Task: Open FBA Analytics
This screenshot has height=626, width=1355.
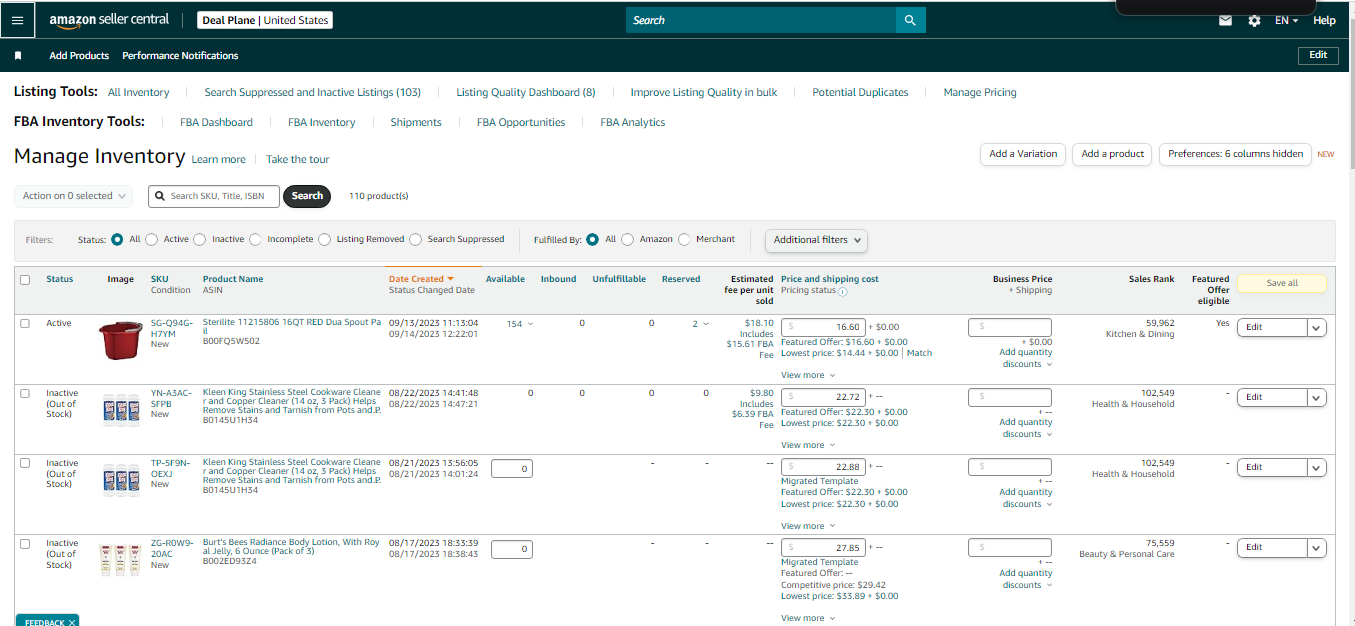Action: coord(633,122)
